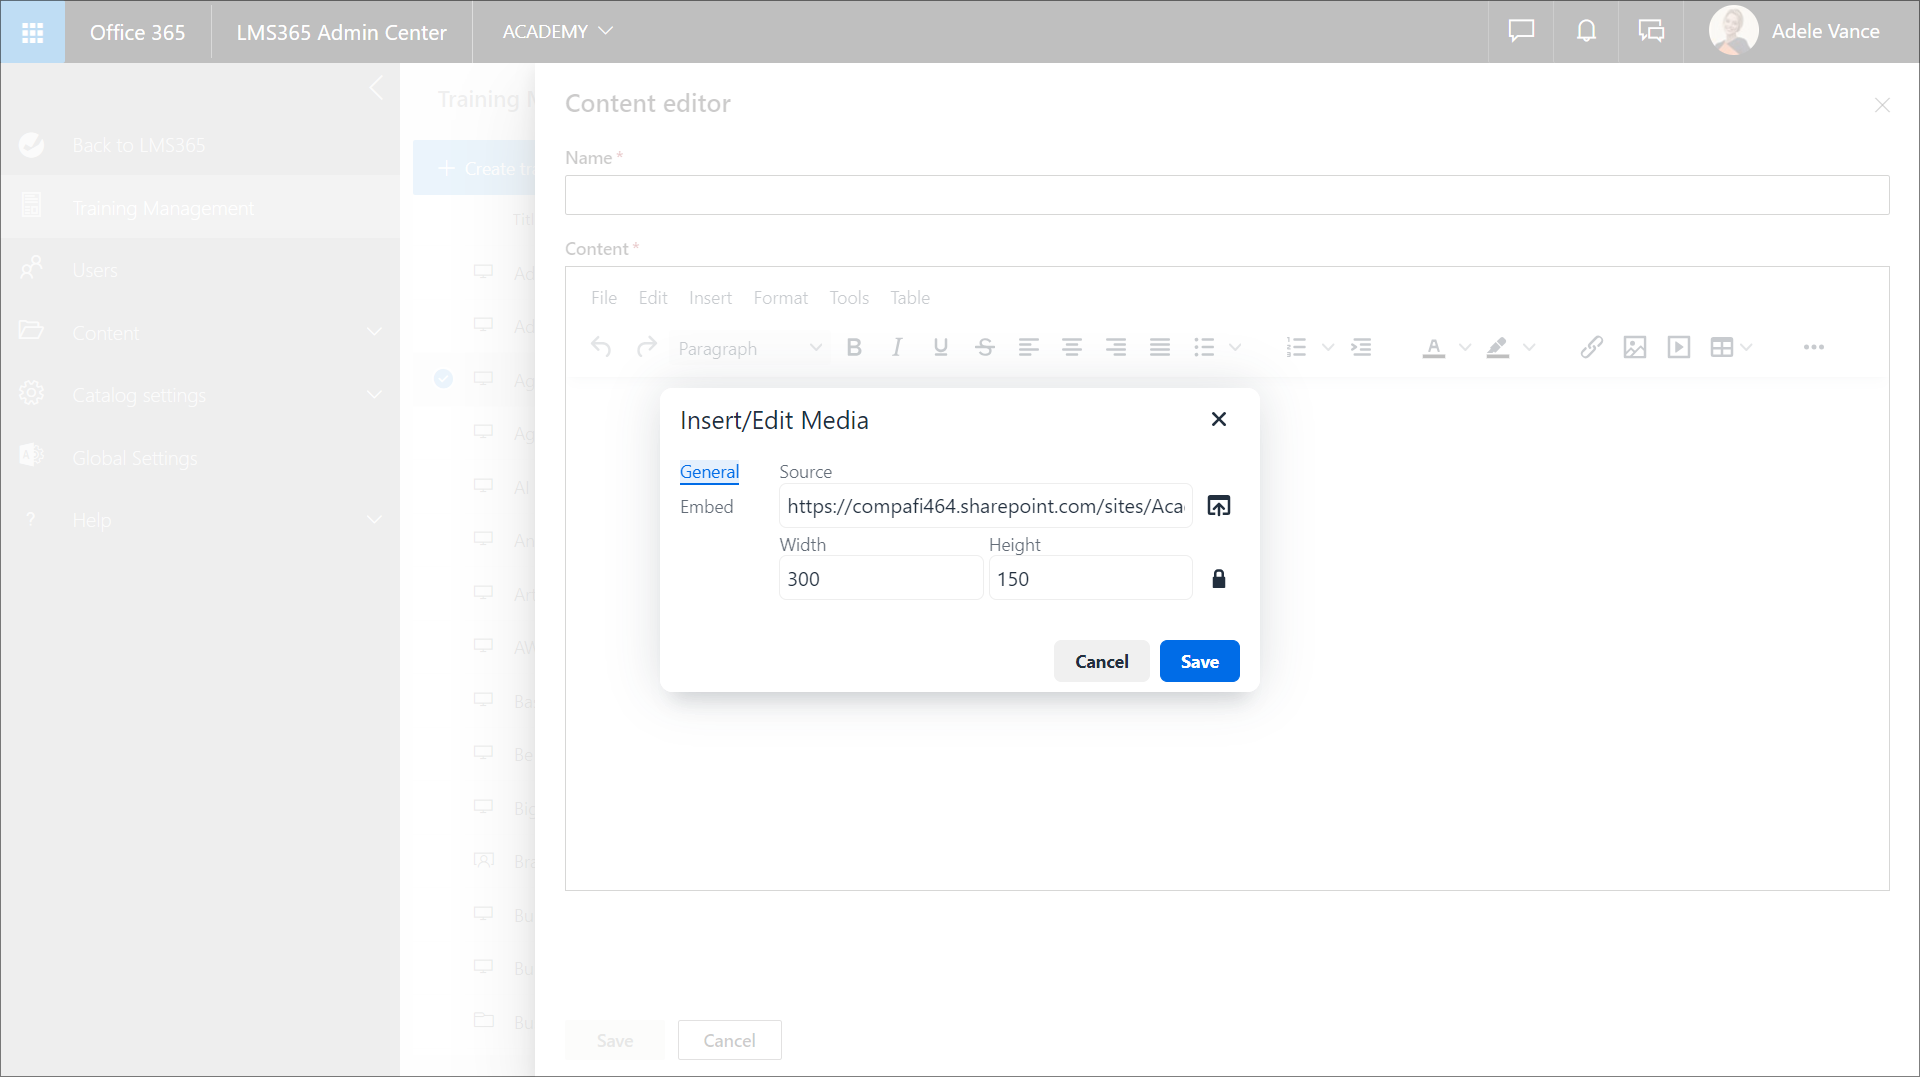Toggle italic formatting
Screen dimensions: 1920x1077
pyautogui.click(x=897, y=347)
